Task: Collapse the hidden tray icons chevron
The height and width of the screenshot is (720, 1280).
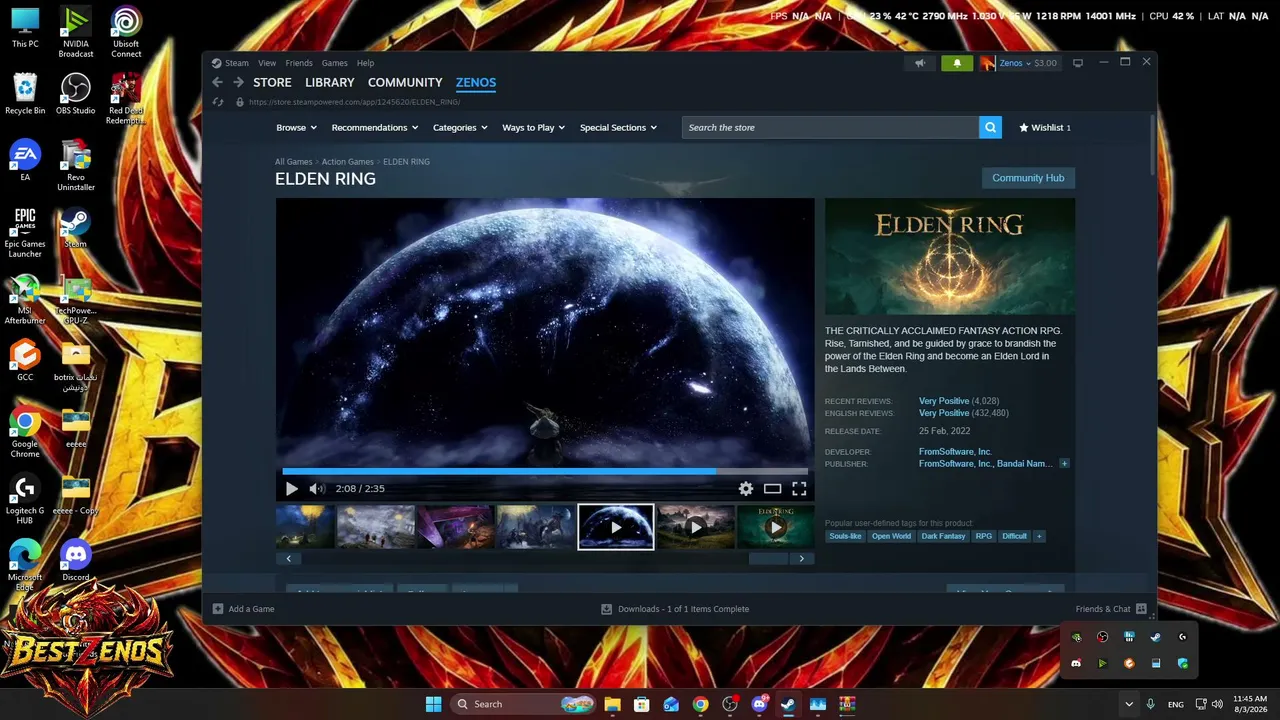Action: click(1129, 704)
